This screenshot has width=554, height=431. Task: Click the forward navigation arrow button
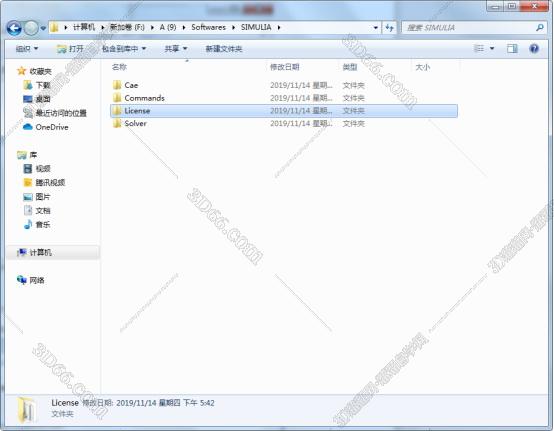pyautogui.click(x=31, y=28)
